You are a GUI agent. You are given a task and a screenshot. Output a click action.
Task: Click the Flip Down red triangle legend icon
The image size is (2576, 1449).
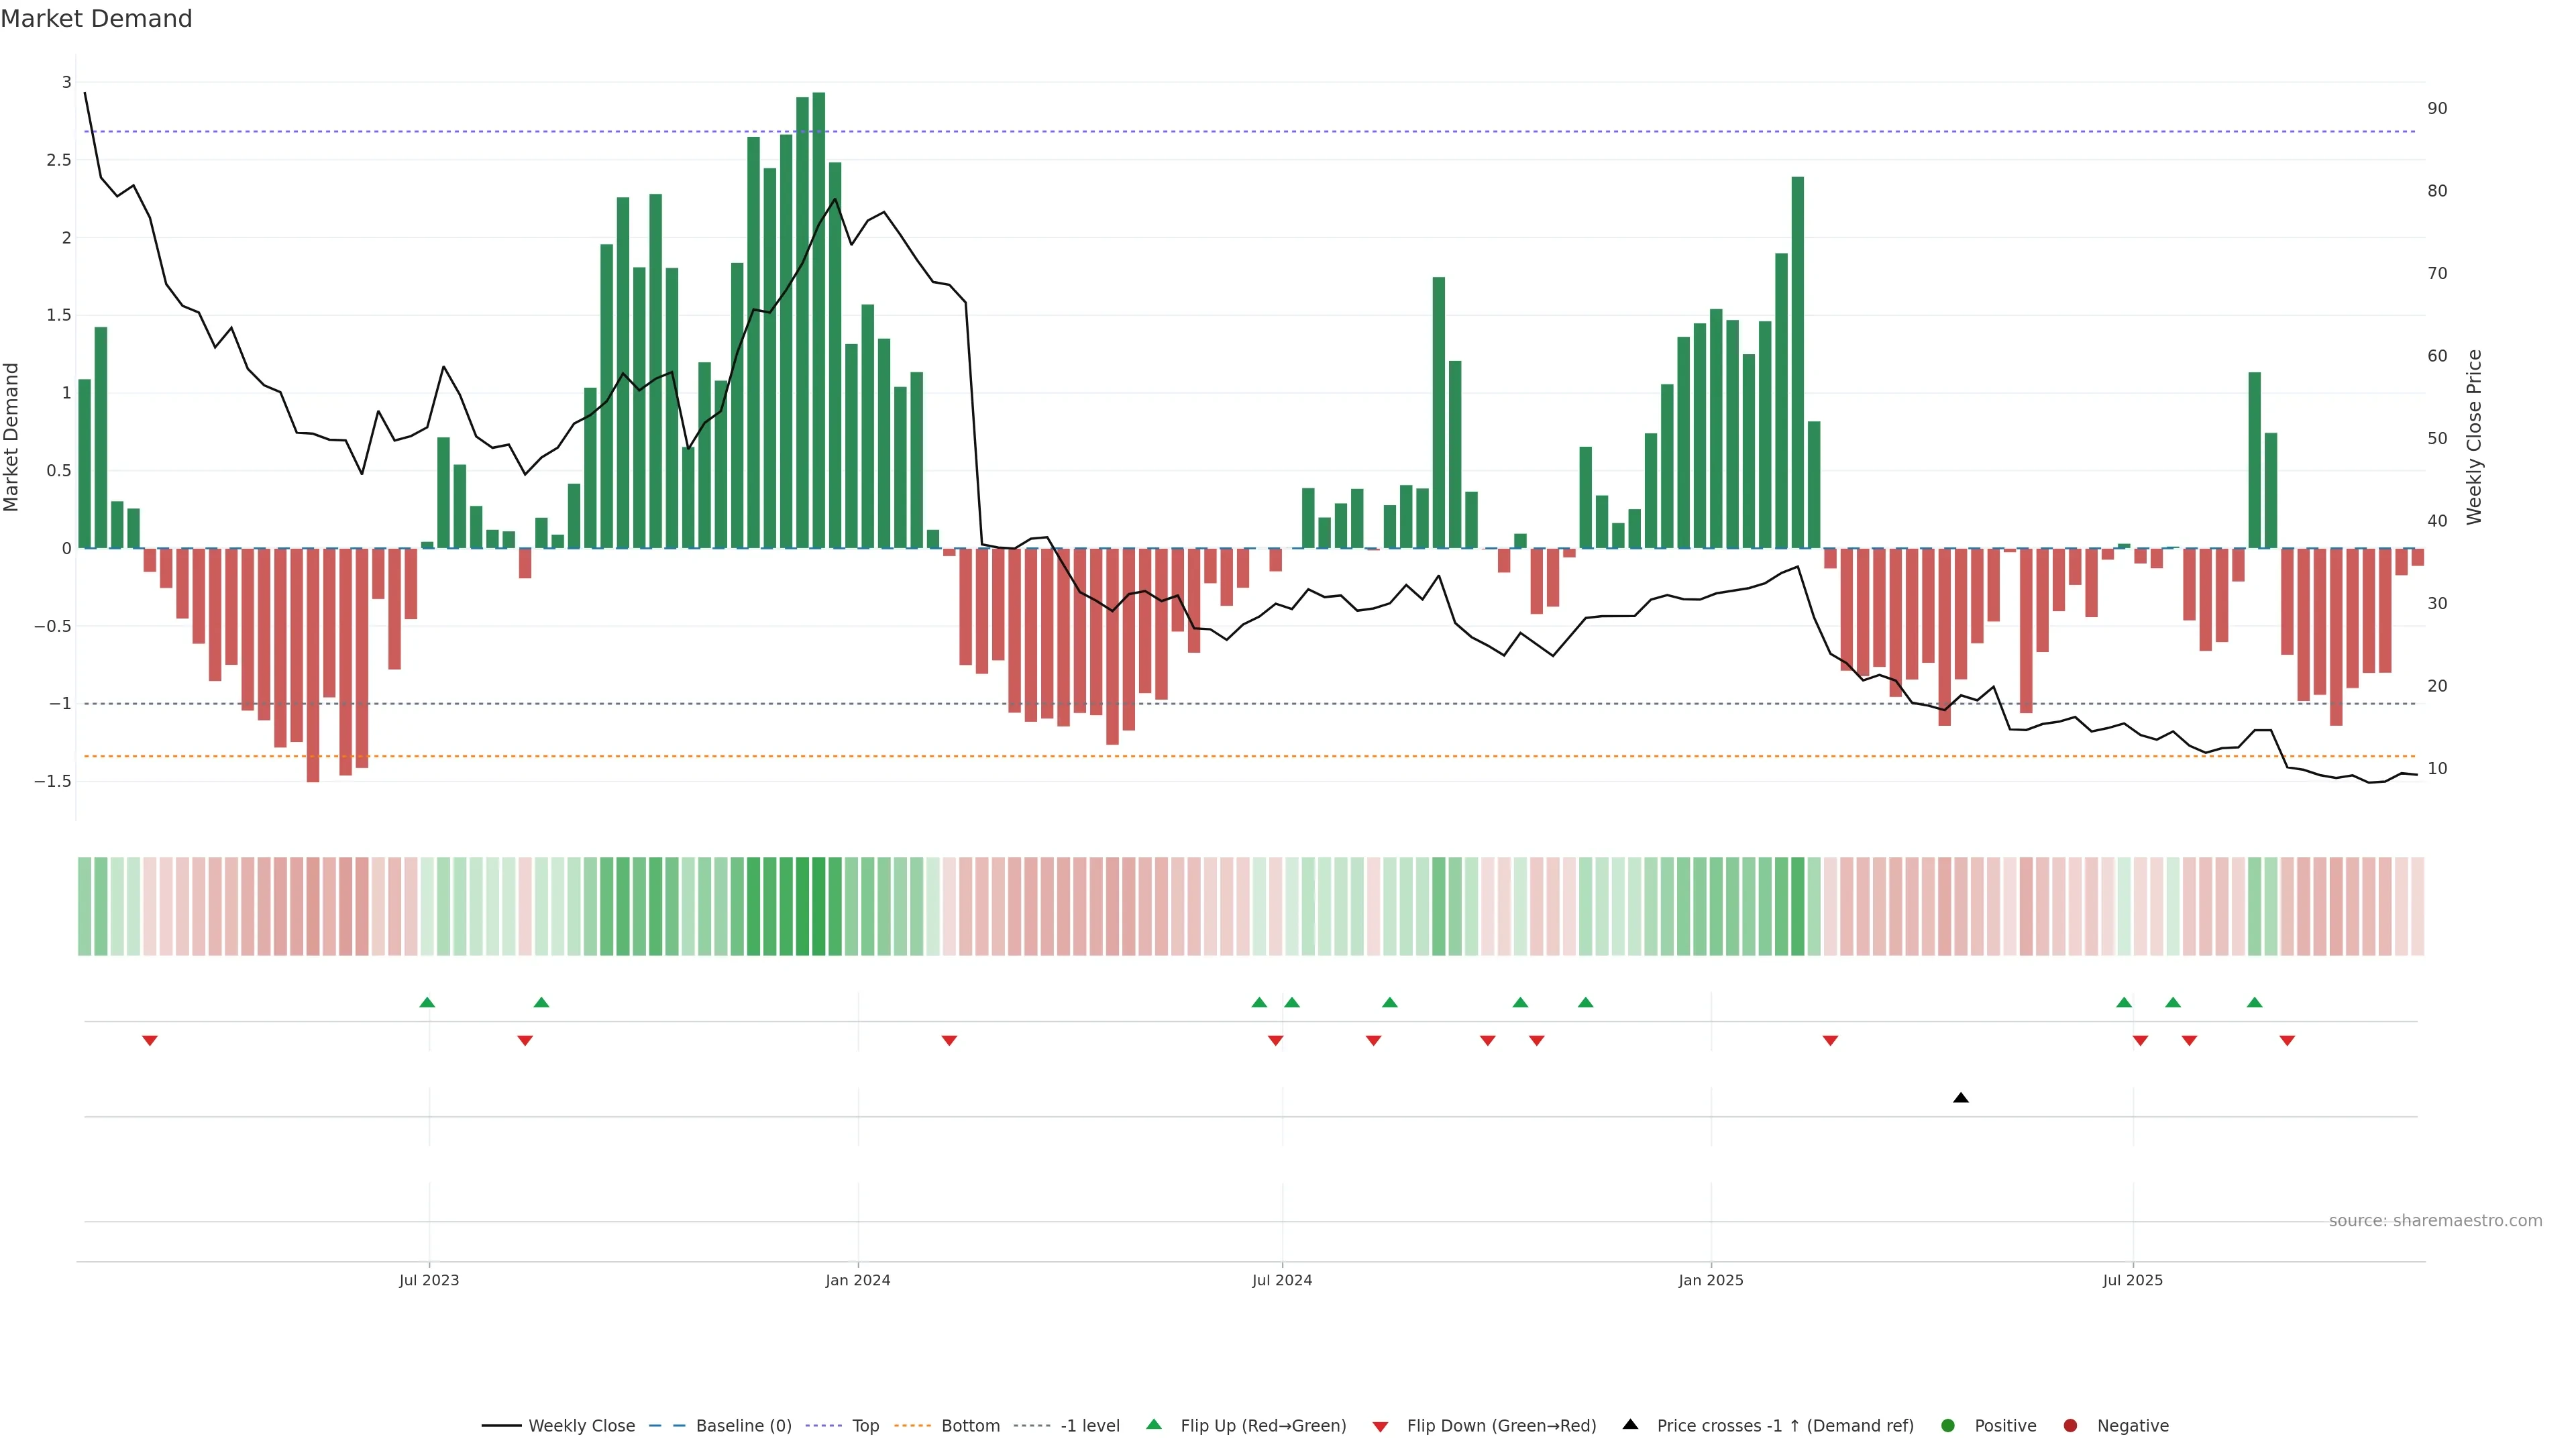[x=1380, y=1427]
